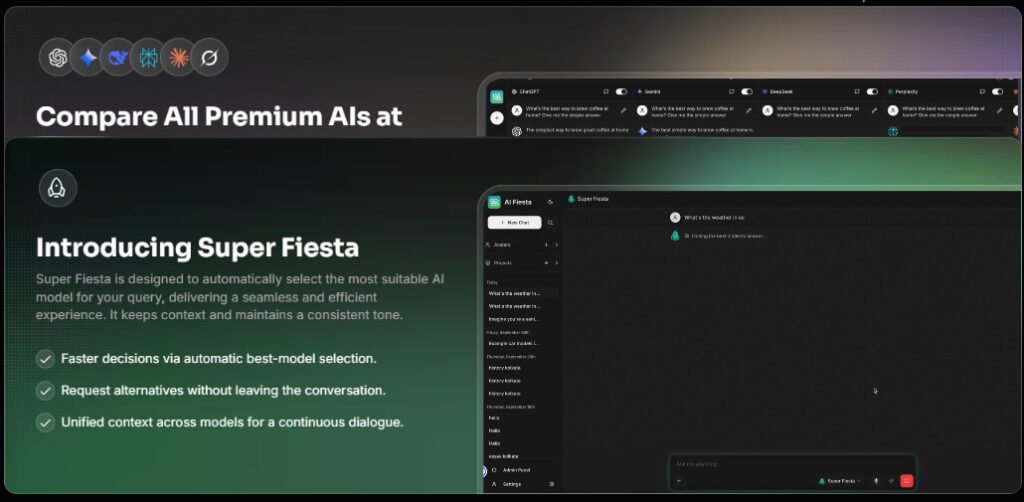Toggle off the ChatGPT model switch
Viewport: 1024px width, 502px height.
coord(621,92)
